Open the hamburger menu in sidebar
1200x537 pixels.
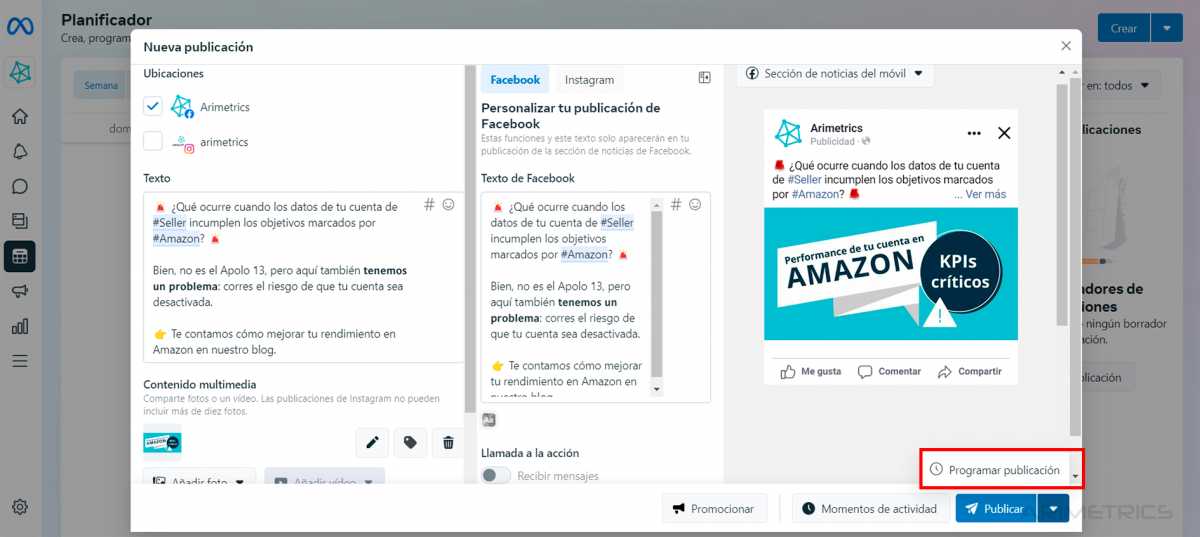[x=20, y=361]
